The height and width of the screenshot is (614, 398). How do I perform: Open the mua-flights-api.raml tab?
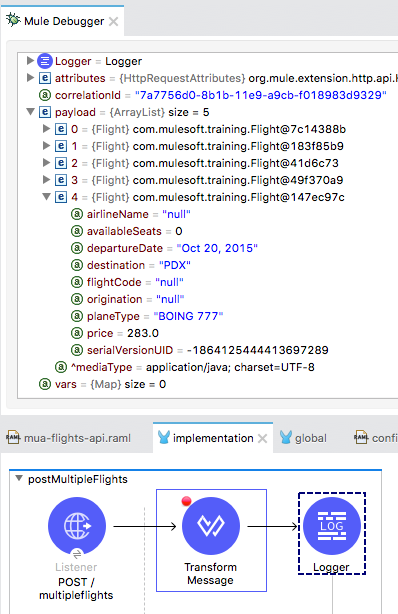point(69,438)
